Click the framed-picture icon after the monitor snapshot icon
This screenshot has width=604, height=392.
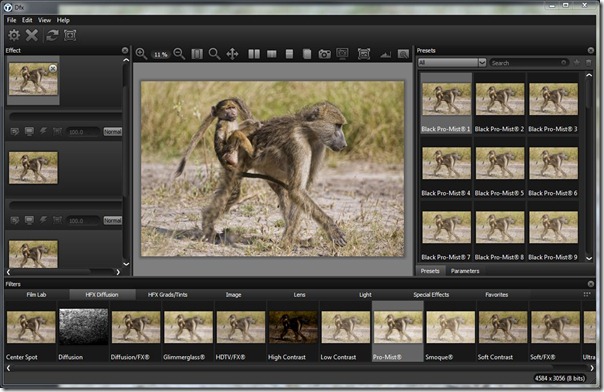[x=364, y=54]
